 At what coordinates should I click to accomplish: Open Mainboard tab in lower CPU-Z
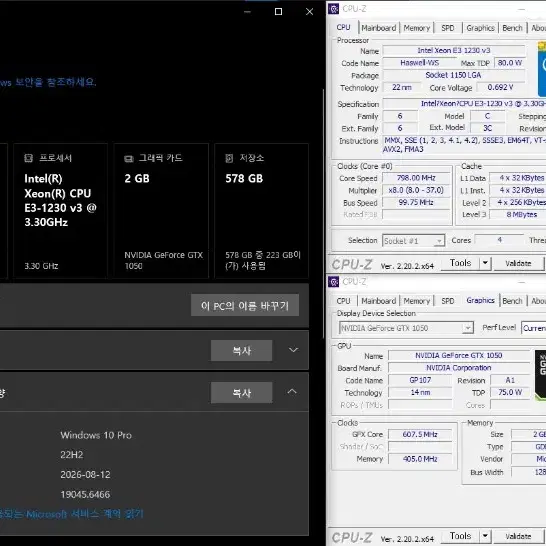pyautogui.click(x=379, y=301)
